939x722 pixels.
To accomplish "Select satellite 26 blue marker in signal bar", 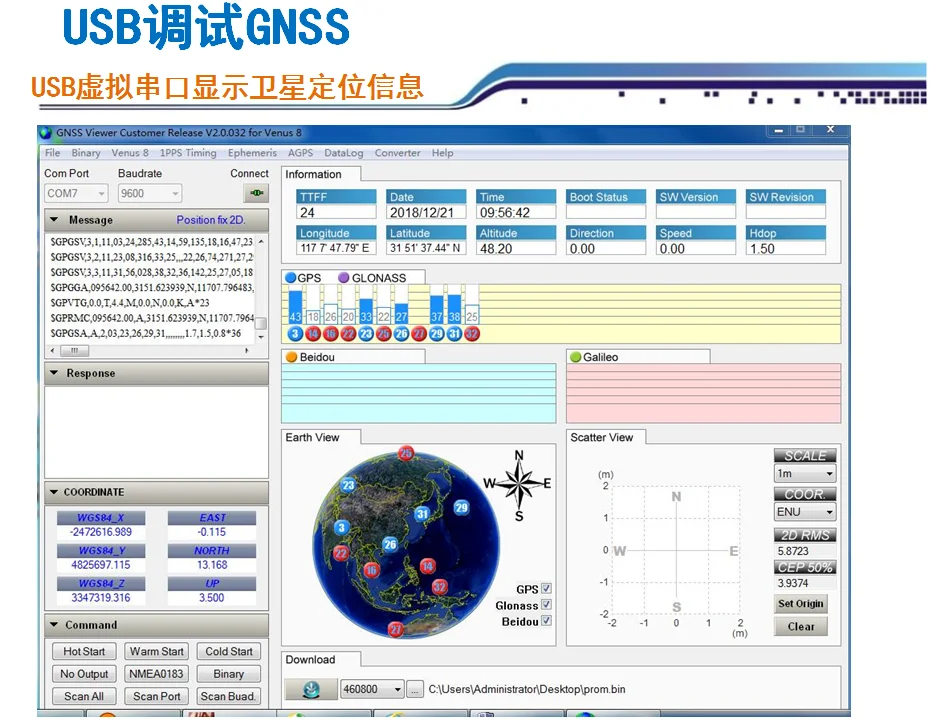I will pyautogui.click(x=401, y=334).
